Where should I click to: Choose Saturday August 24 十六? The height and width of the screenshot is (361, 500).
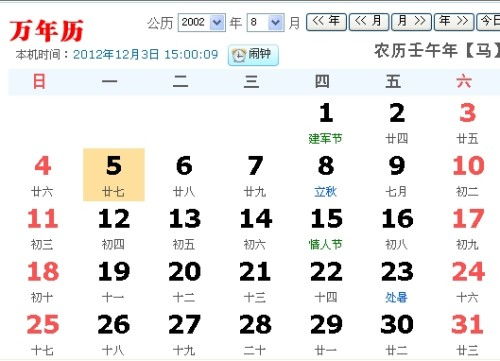(468, 281)
